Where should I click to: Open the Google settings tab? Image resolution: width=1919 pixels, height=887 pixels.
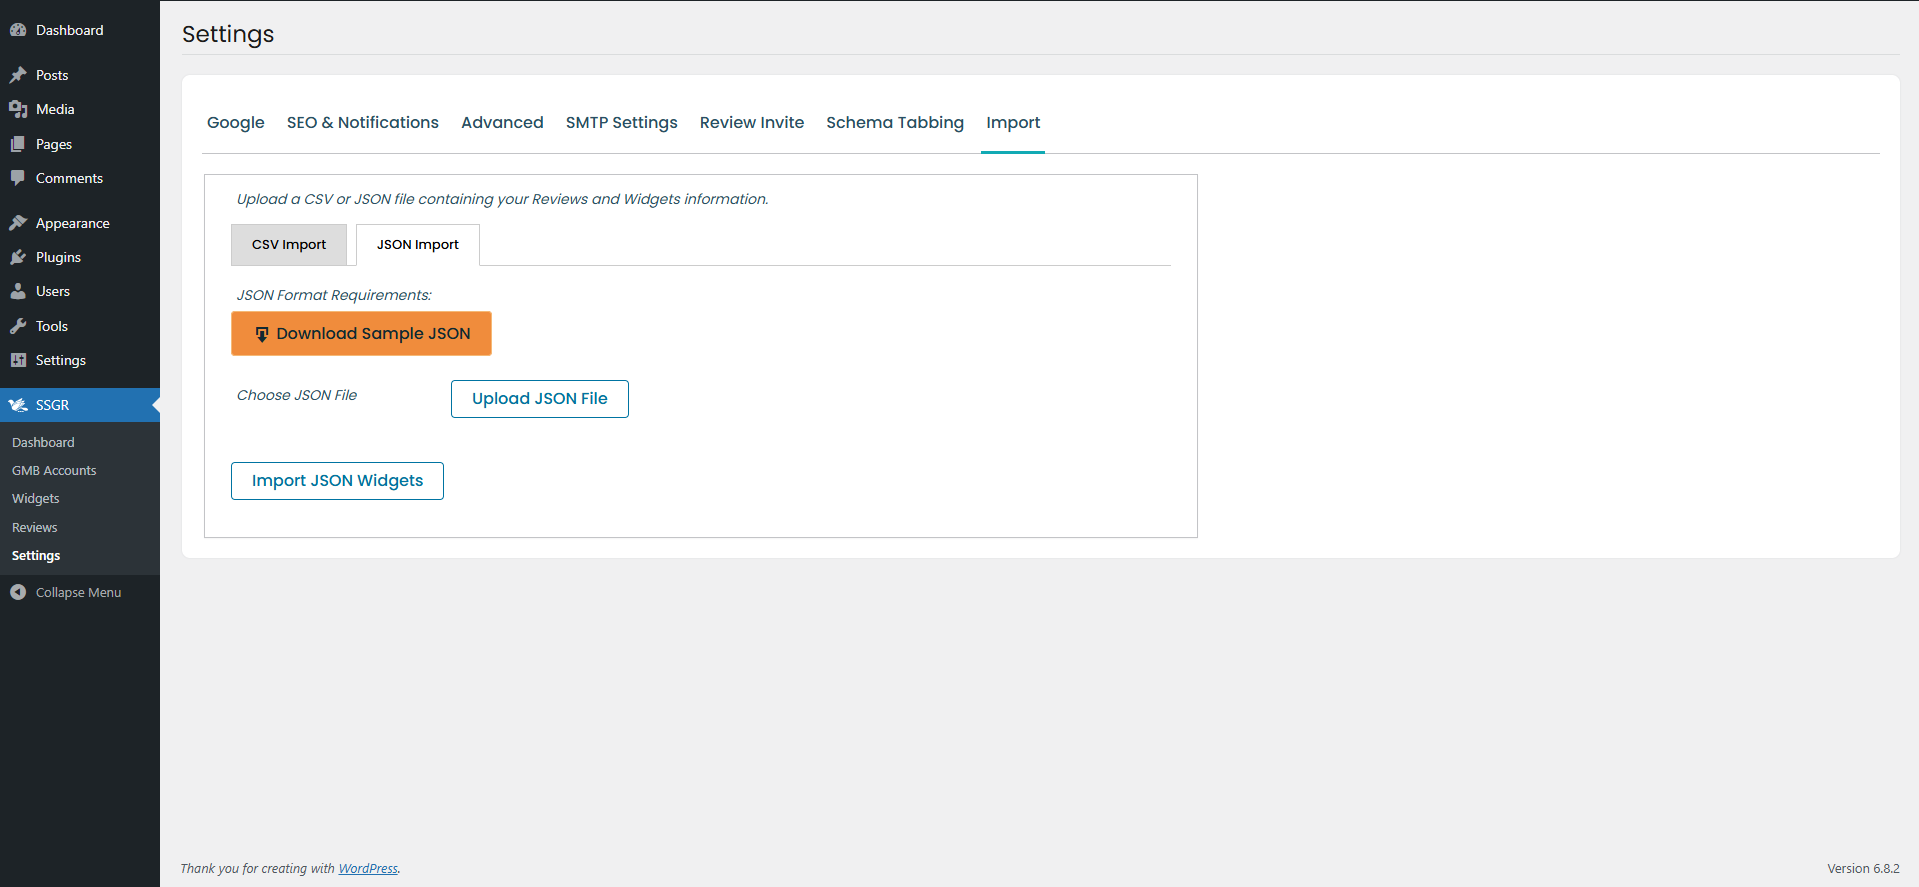[236, 122]
